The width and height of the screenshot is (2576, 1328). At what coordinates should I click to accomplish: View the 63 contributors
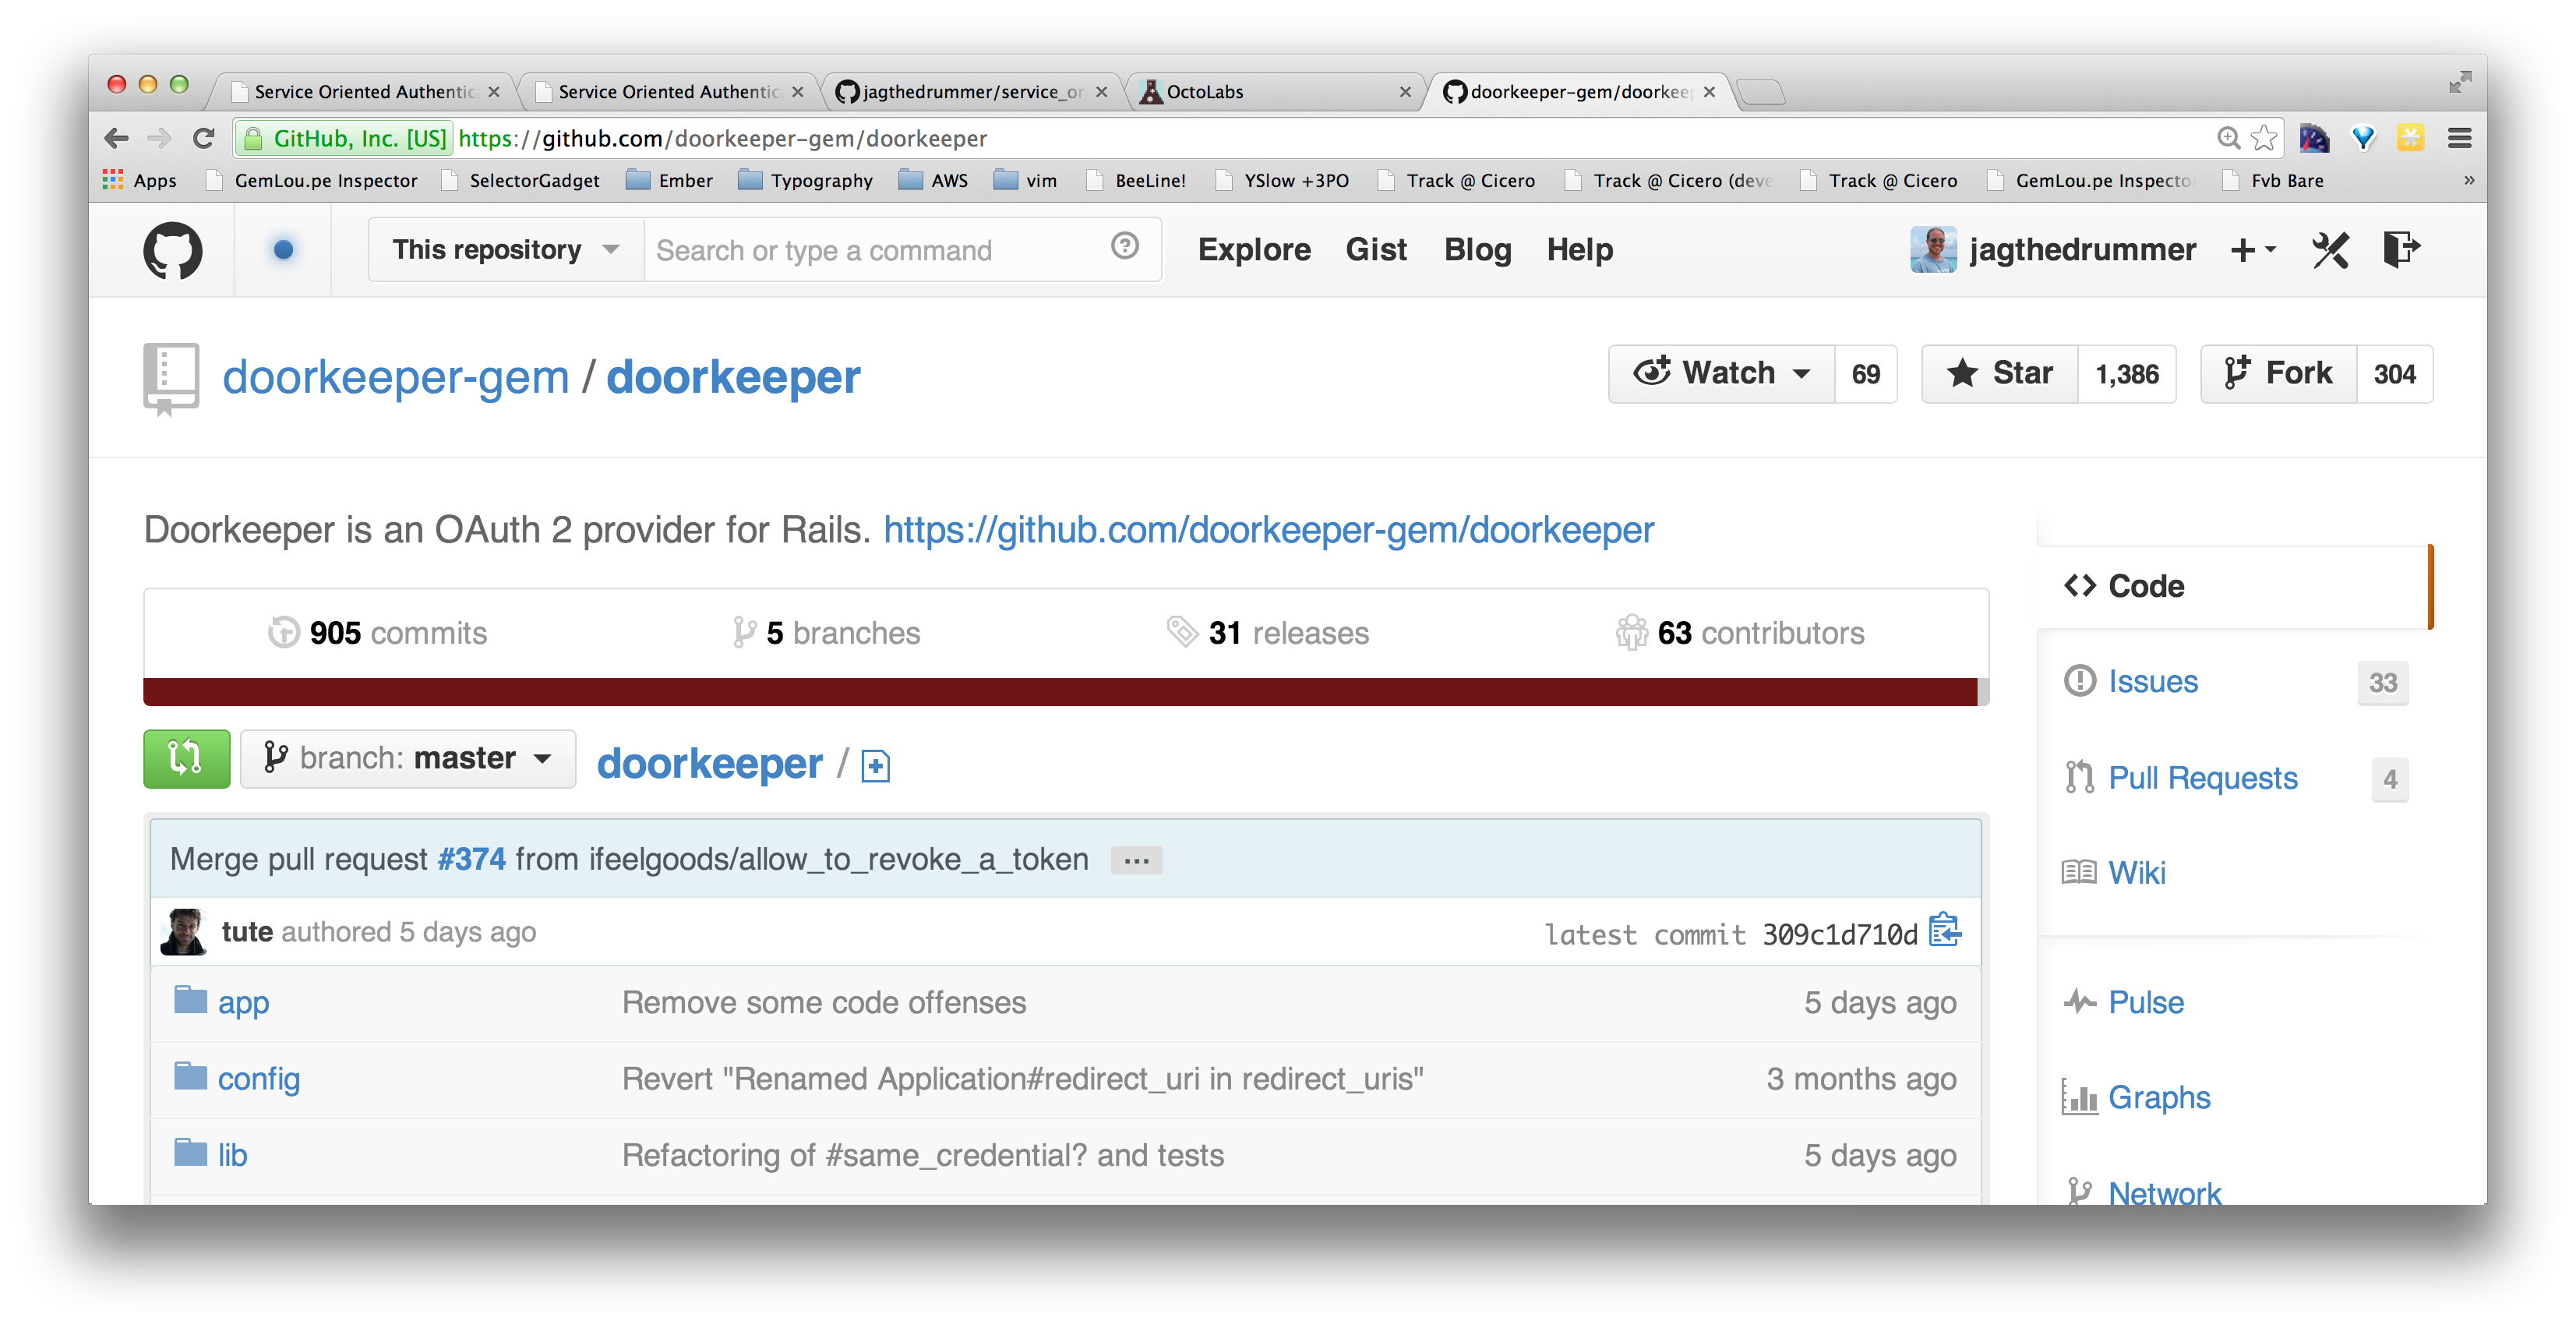click(x=1740, y=632)
